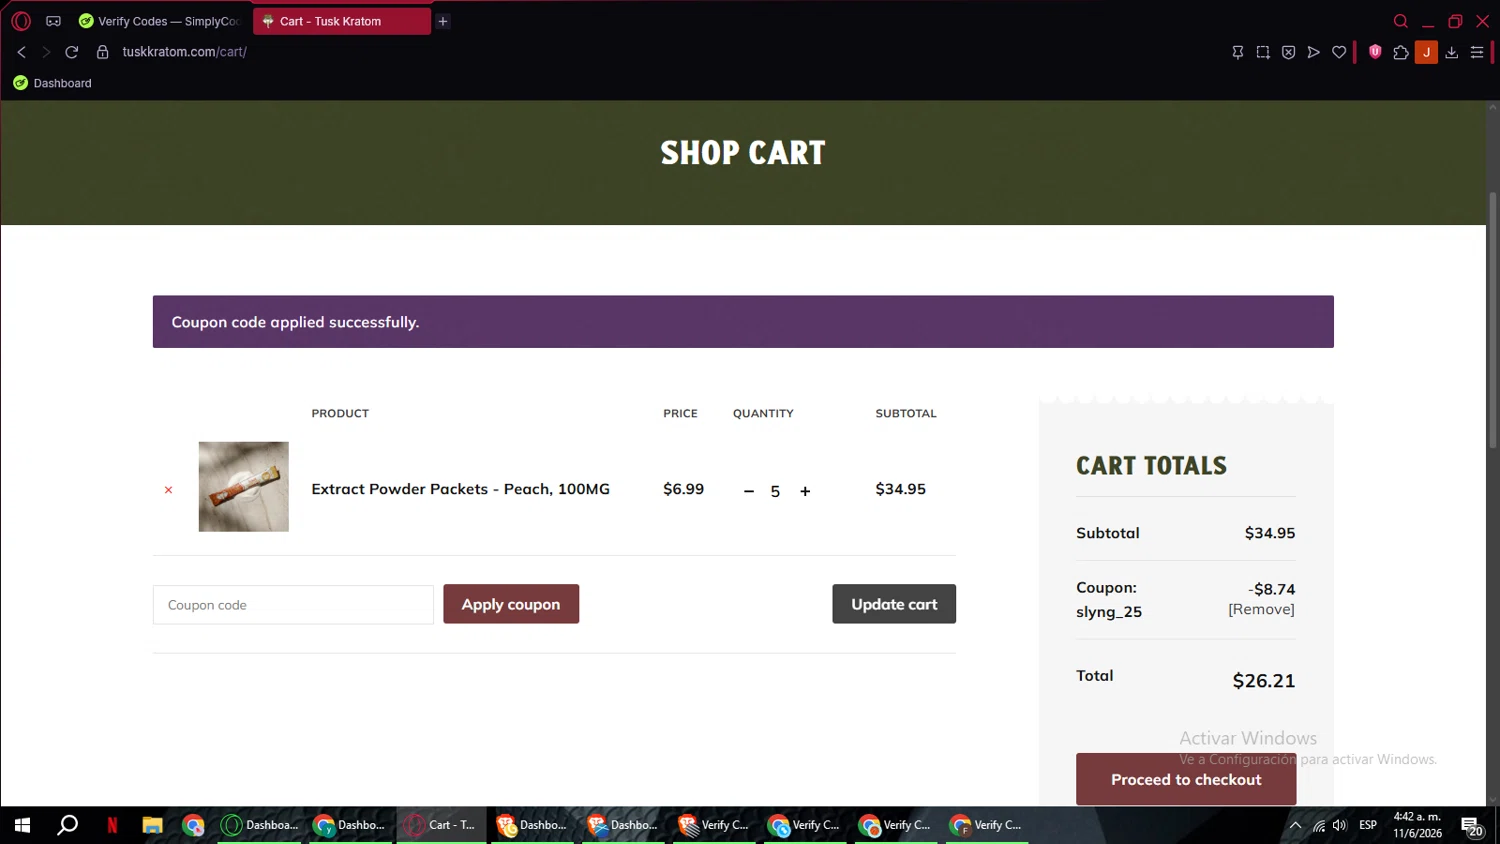Decrease Peach packets quantity with minus
Image resolution: width=1500 pixels, height=844 pixels.
click(749, 491)
